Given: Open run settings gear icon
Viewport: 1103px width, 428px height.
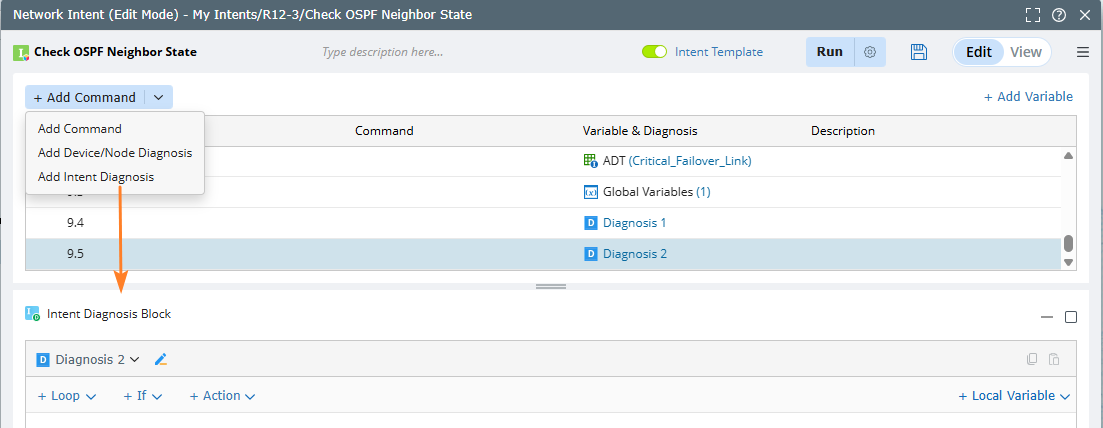Looking at the screenshot, I should pos(870,52).
